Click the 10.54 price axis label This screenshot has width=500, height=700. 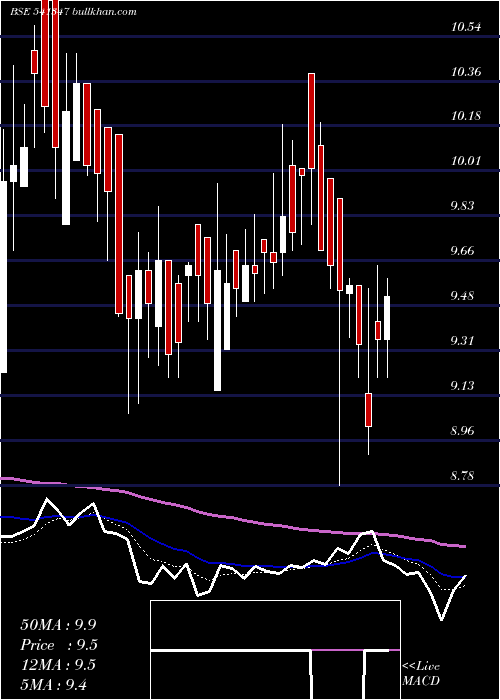[x=466, y=27]
